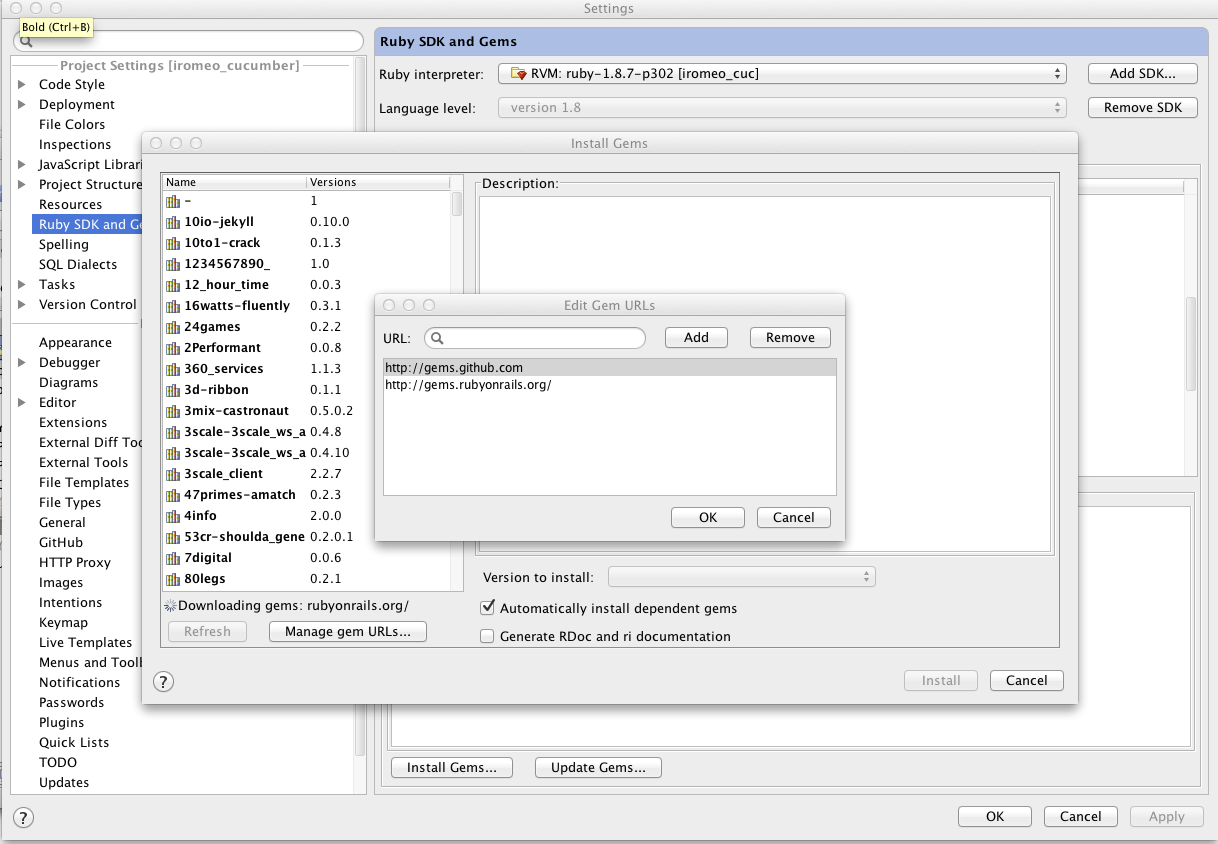Click the gem icon next to 4info
Image resolution: width=1218 pixels, height=844 pixels.
click(173, 516)
